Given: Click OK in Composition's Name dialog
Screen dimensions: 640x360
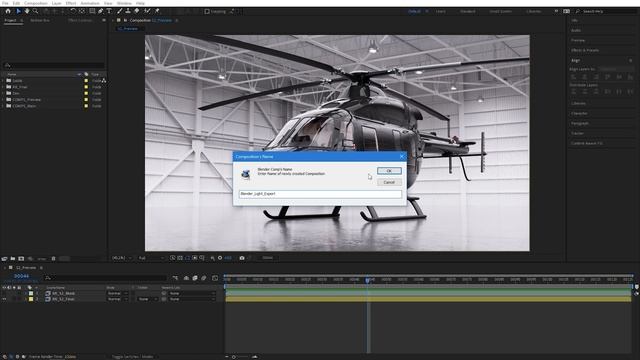Looking at the screenshot, I should [x=389, y=171].
